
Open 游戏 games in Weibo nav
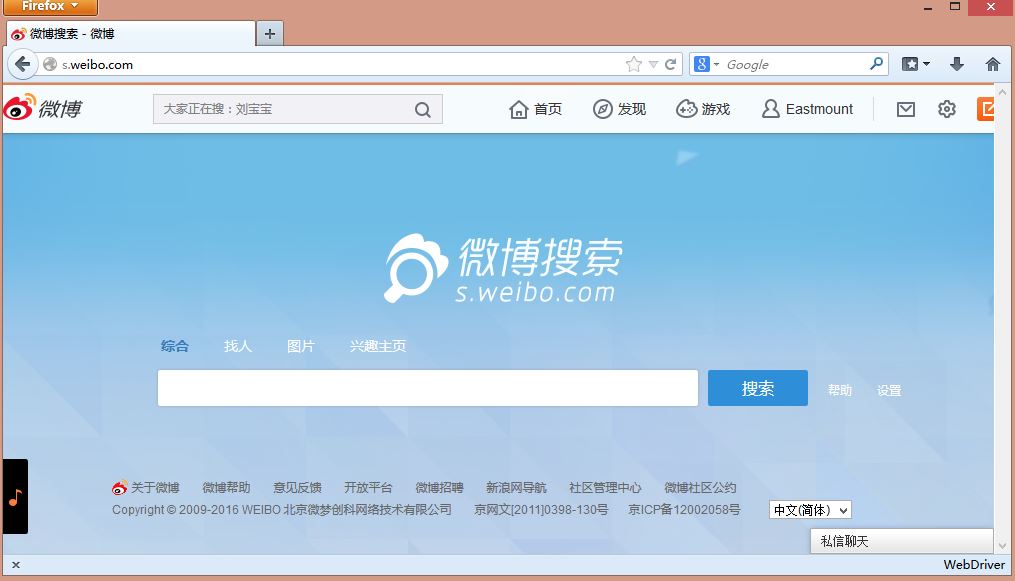(703, 109)
